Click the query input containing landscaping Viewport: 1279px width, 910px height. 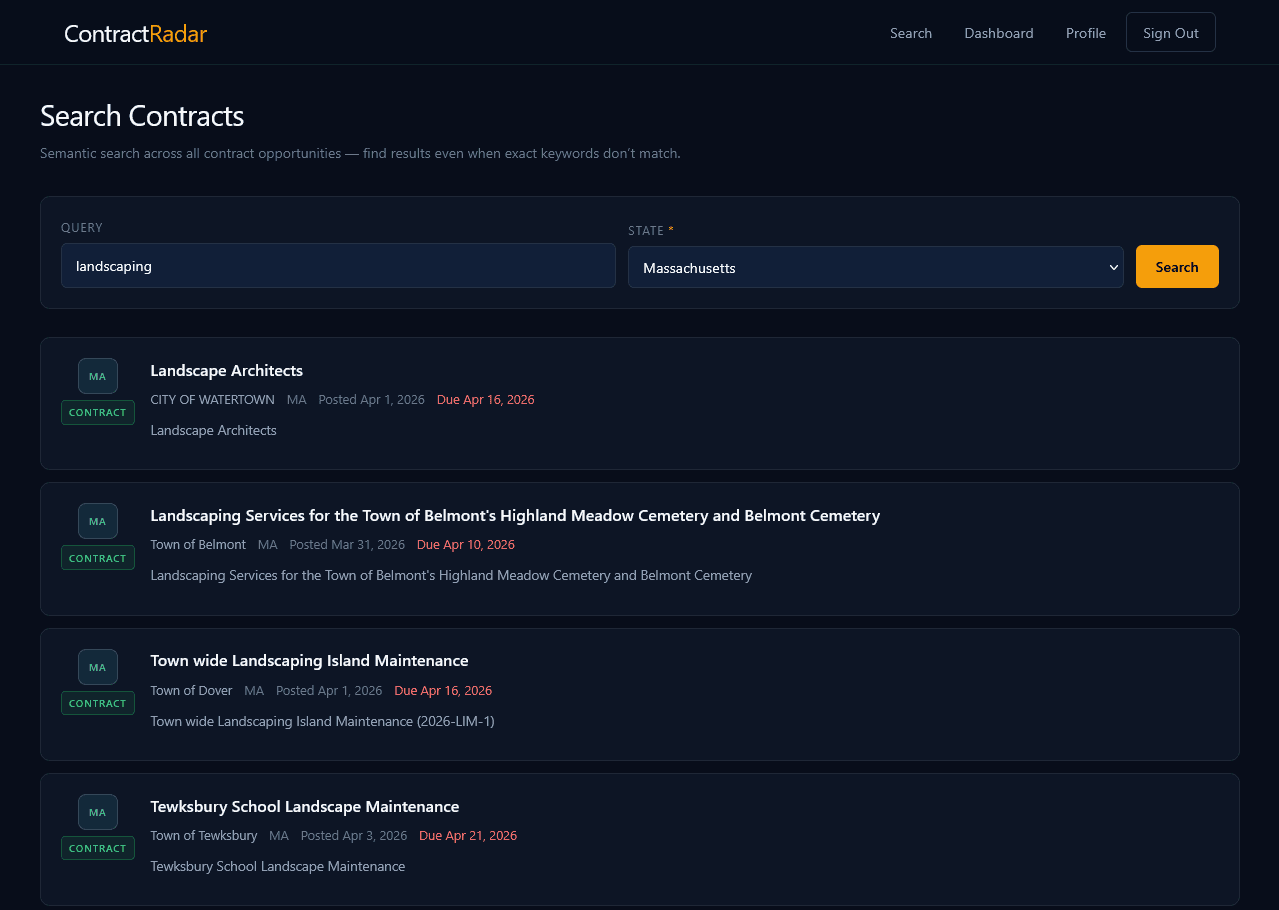click(x=338, y=265)
